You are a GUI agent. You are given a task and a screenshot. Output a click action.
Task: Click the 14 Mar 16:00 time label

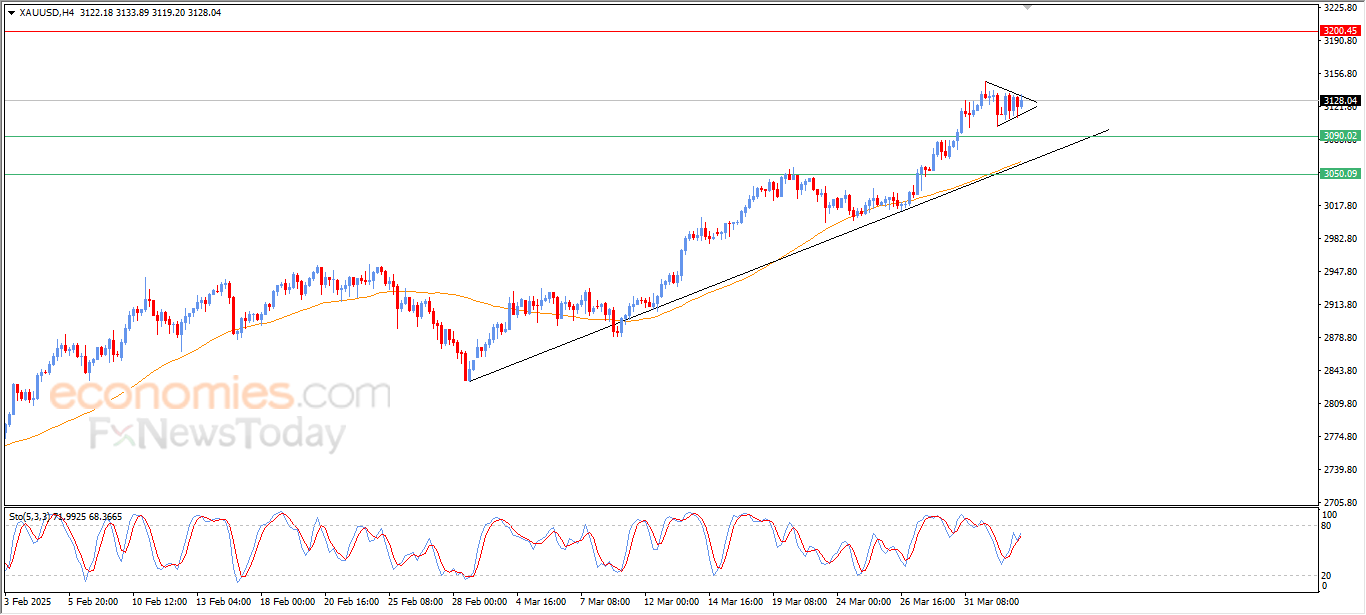pyautogui.click(x=736, y=602)
